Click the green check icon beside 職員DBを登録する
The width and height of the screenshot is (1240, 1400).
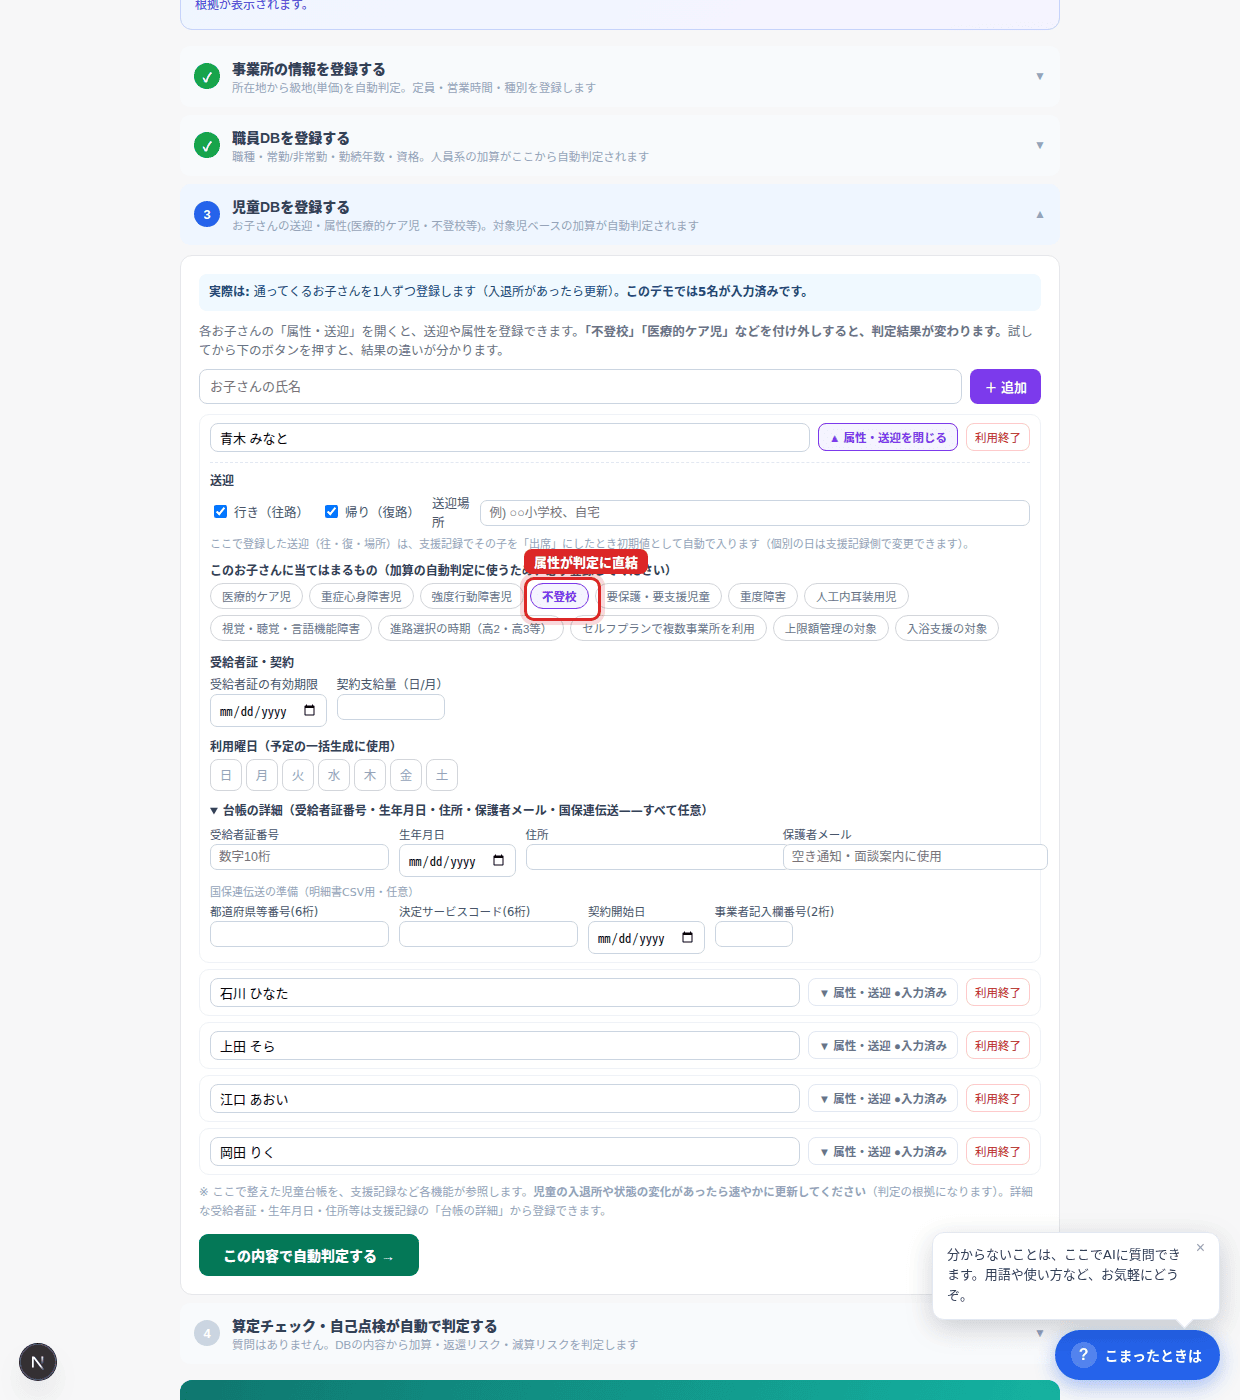(207, 145)
